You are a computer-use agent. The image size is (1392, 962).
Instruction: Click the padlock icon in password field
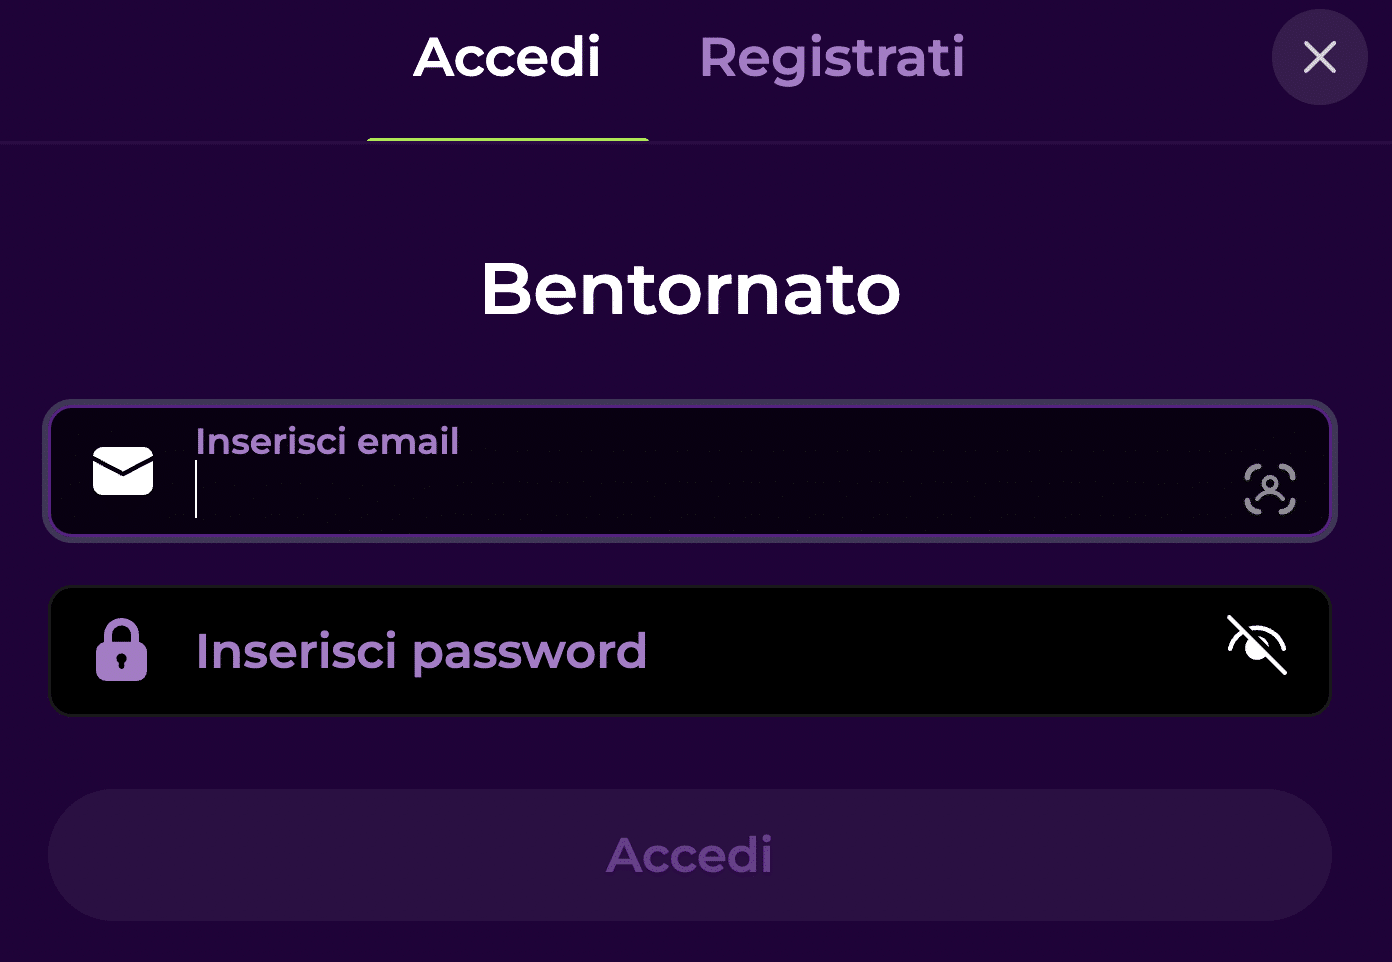[121, 651]
